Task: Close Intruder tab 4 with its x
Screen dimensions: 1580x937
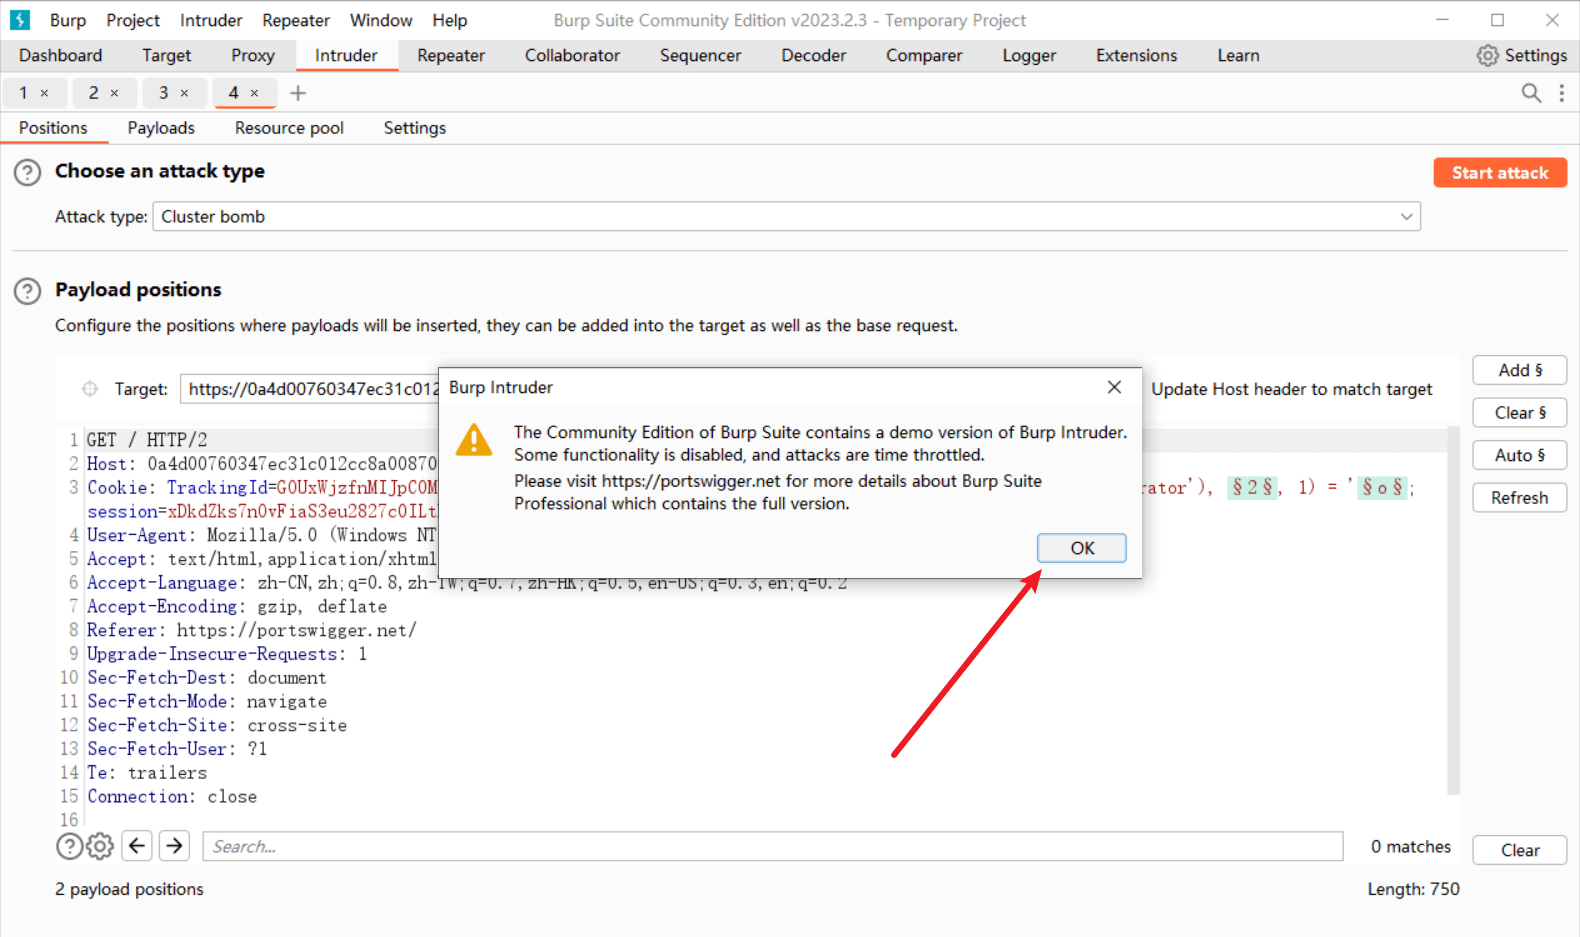Action: tap(254, 93)
